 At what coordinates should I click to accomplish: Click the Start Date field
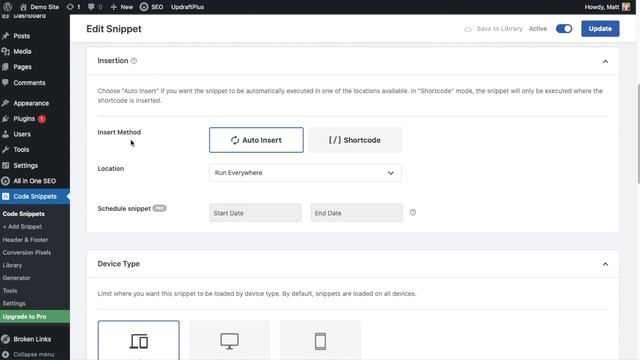pyautogui.click(x=256, y=213)
